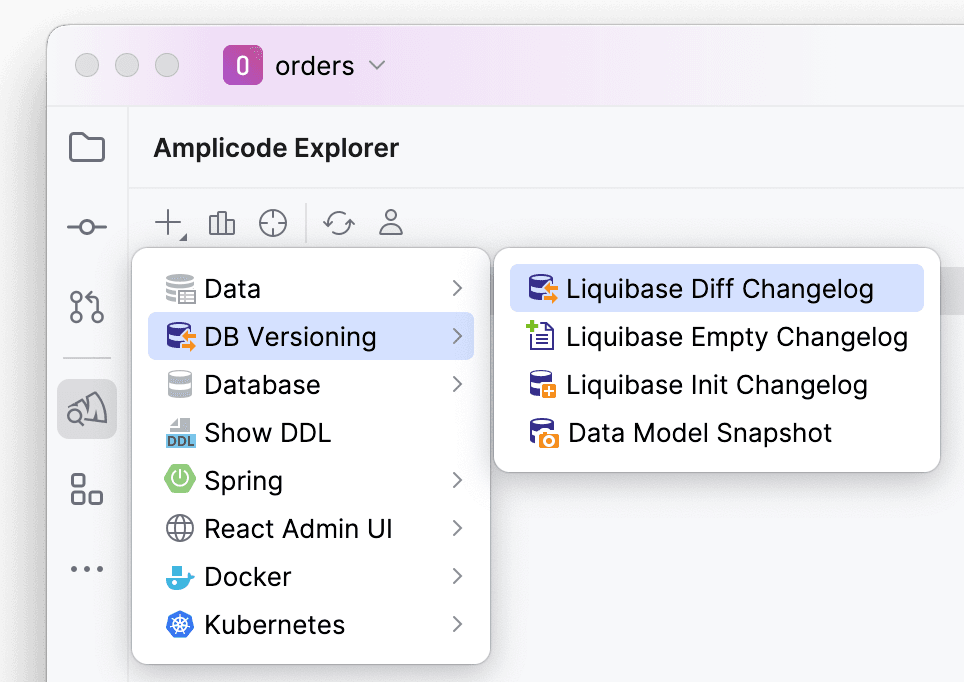Show more tool windows via ellipsis
Viewport: 964px width, 682px height.
87,569
